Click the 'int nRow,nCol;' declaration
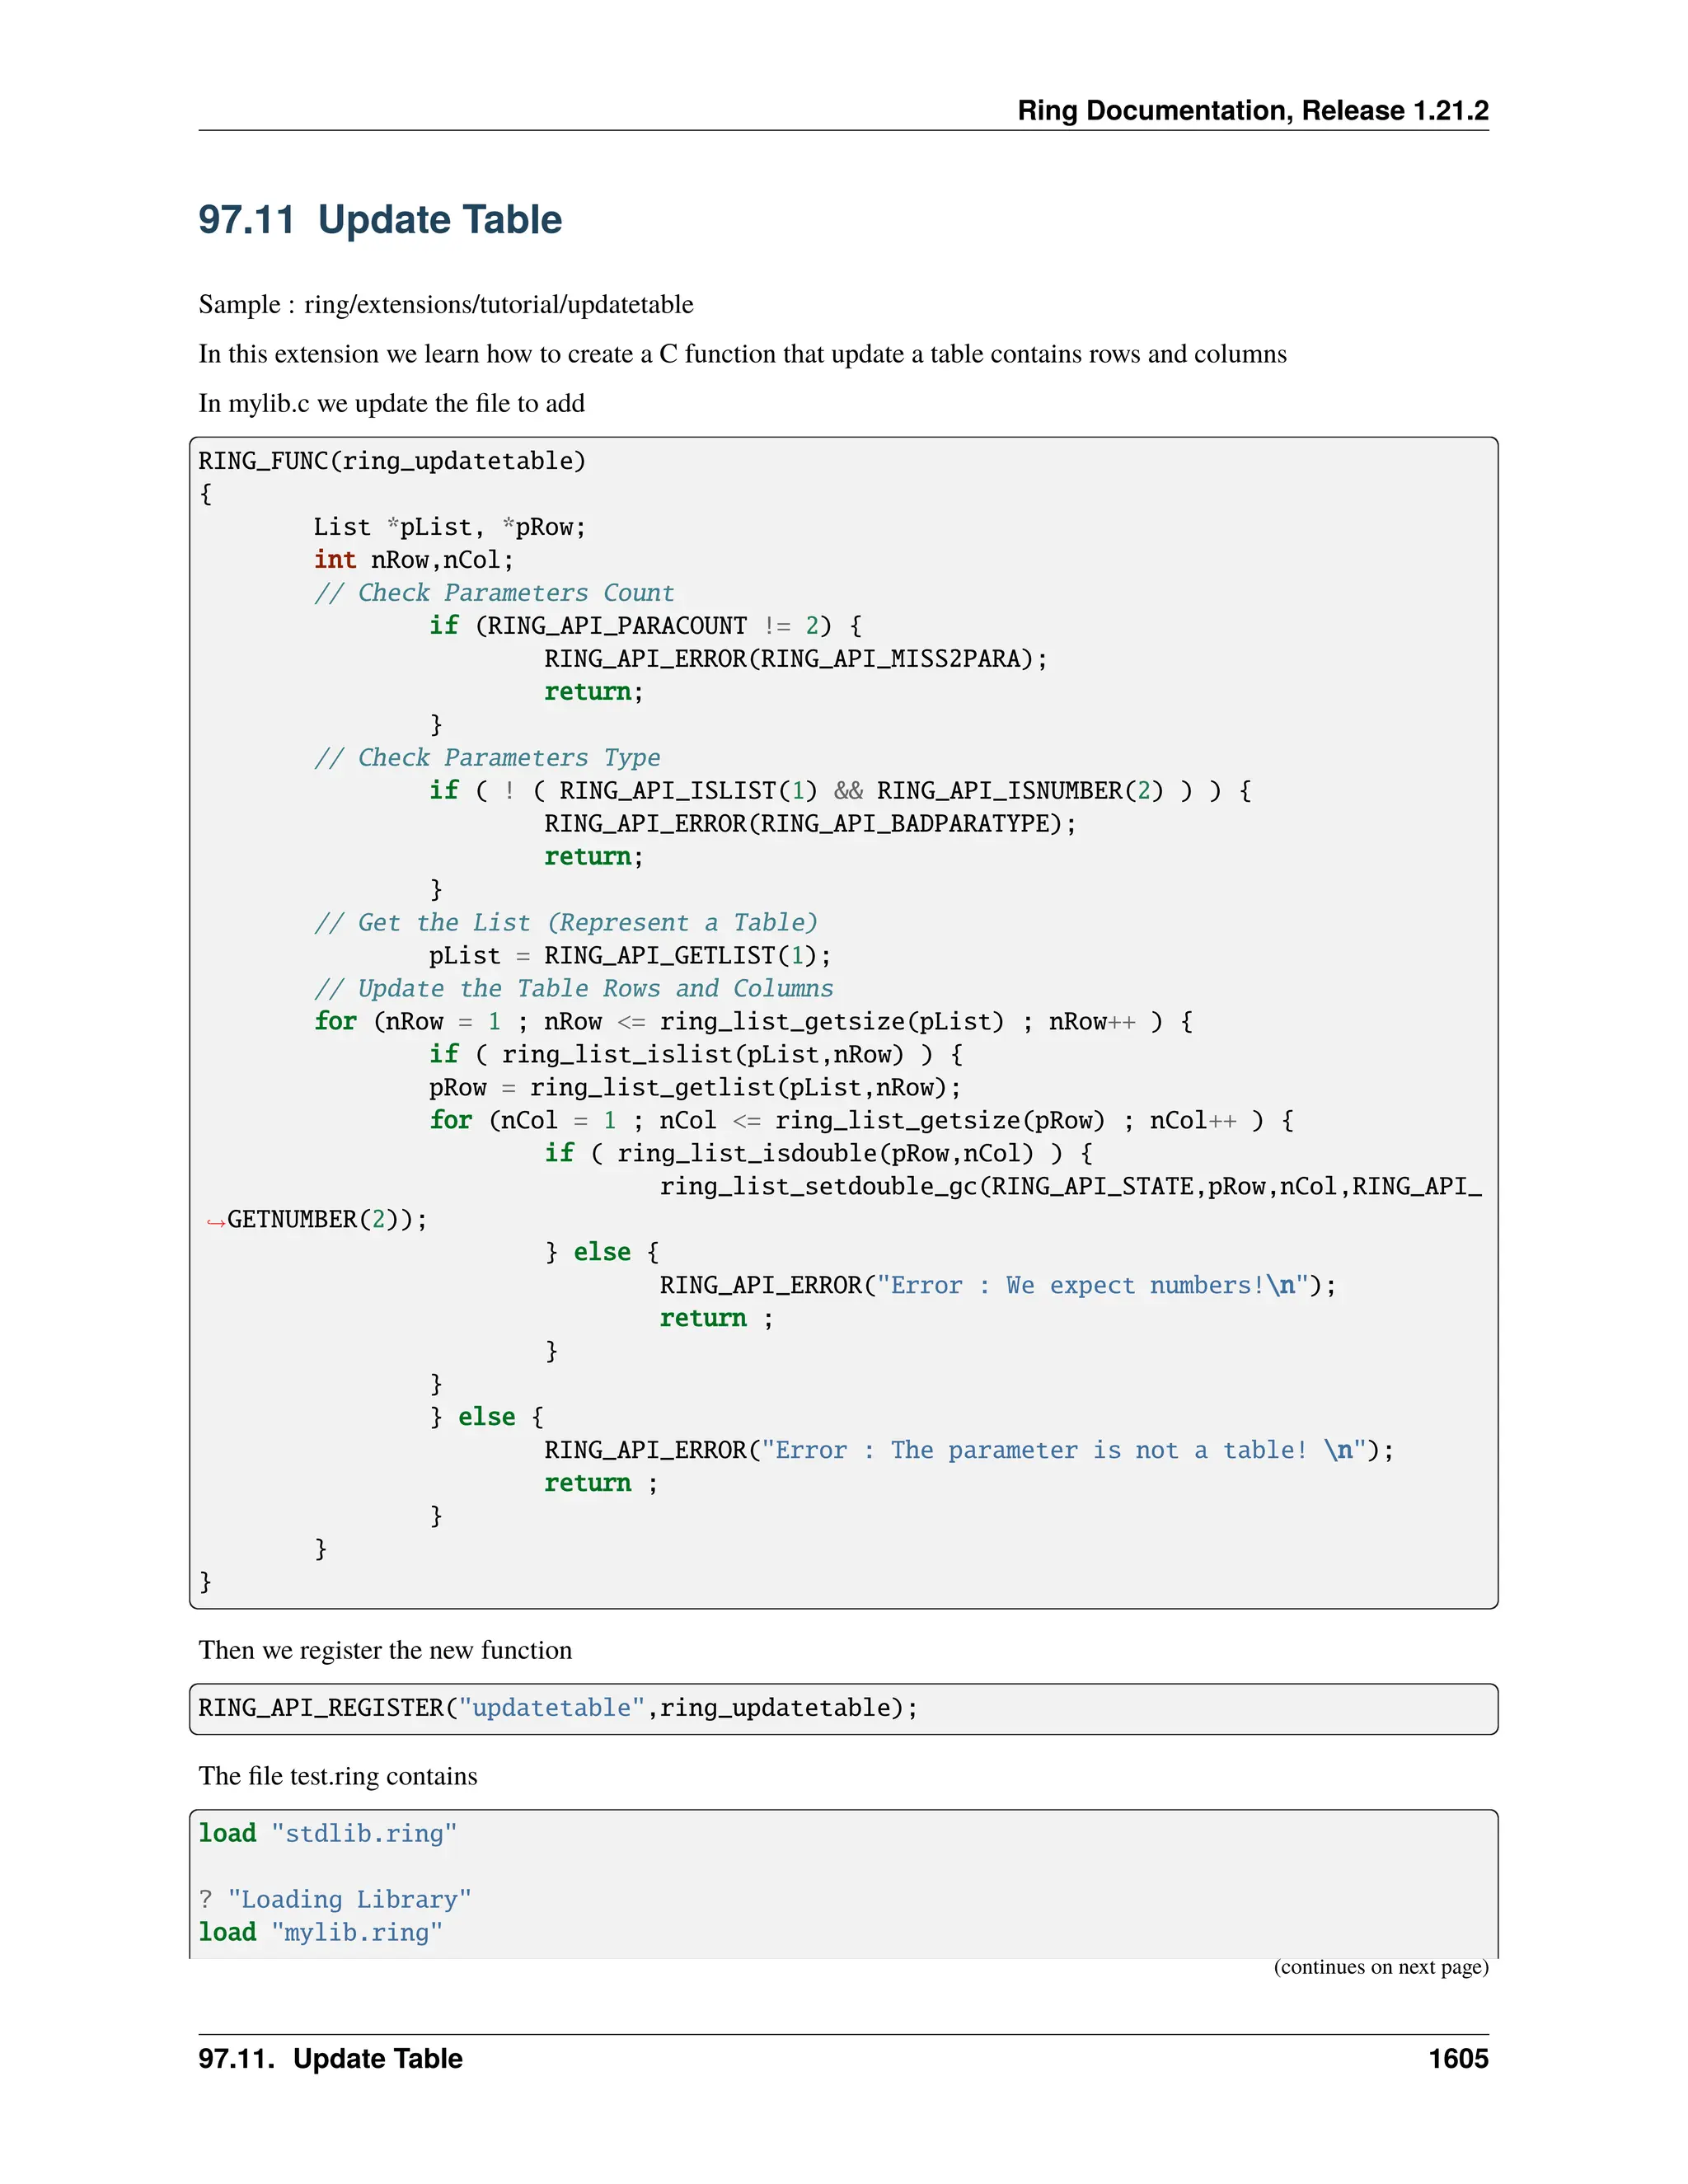The width and height of the screenshot is (1688, 2184). (413, 560)
